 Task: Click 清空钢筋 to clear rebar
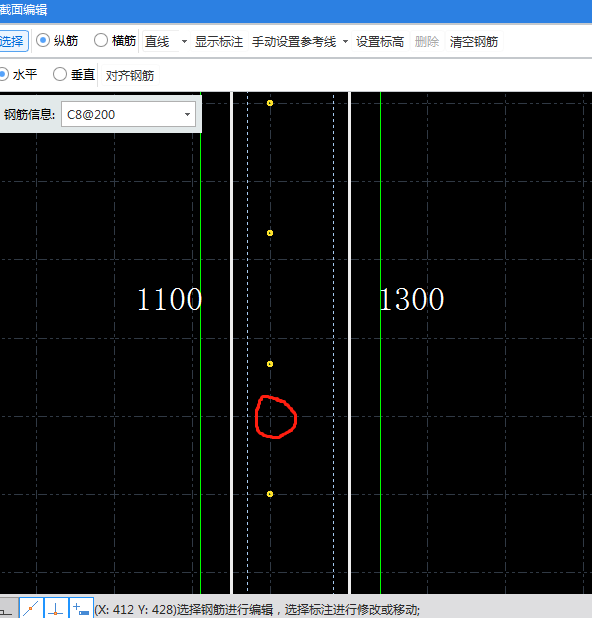coord(474,41)
